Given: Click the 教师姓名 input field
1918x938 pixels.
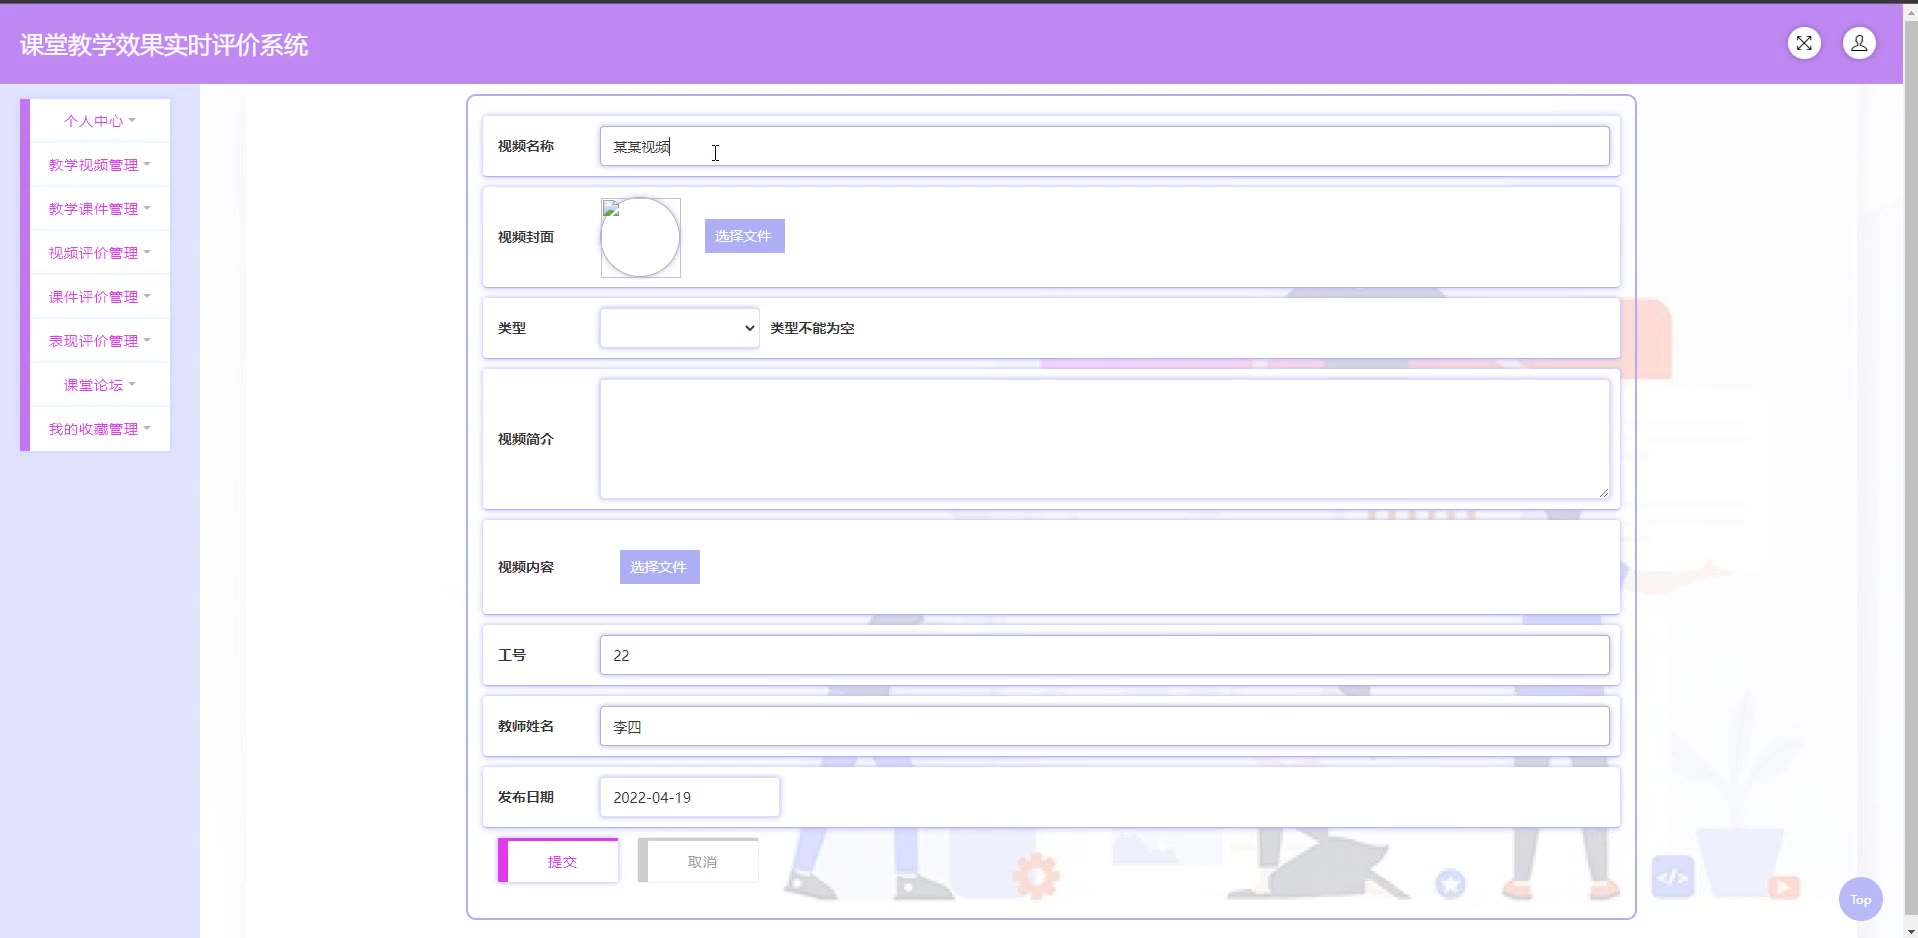Looking at the screenshot, I should (1104, 726).
